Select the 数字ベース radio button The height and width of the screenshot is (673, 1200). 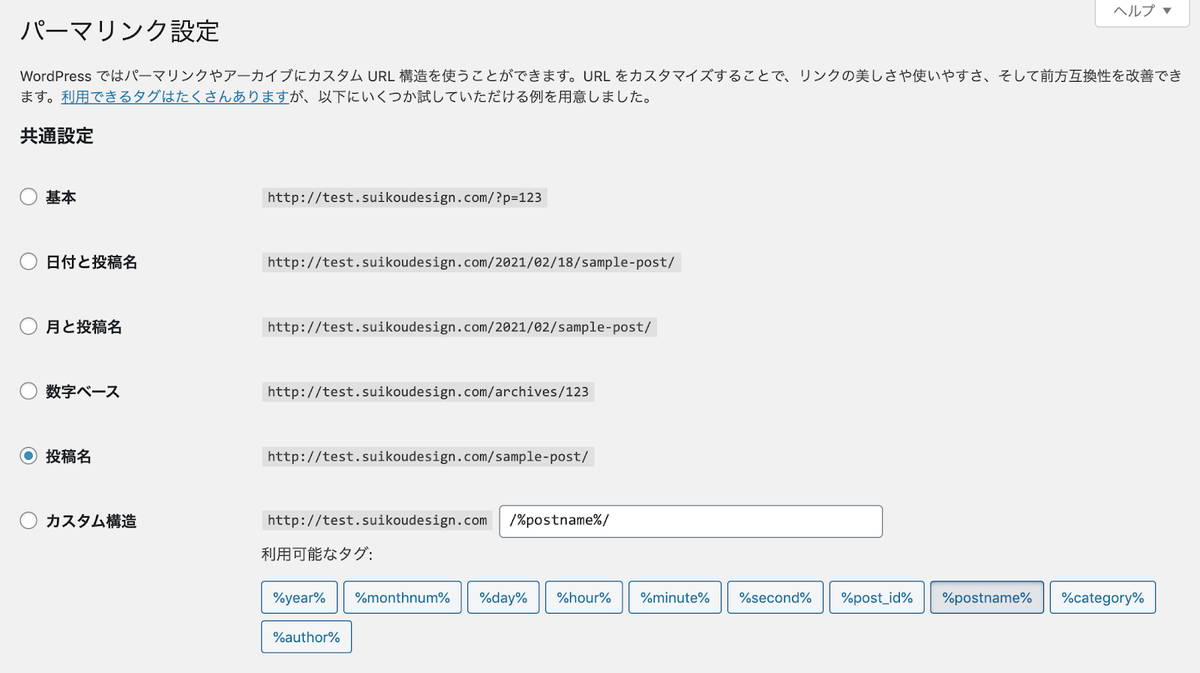[x=29, y=391]
